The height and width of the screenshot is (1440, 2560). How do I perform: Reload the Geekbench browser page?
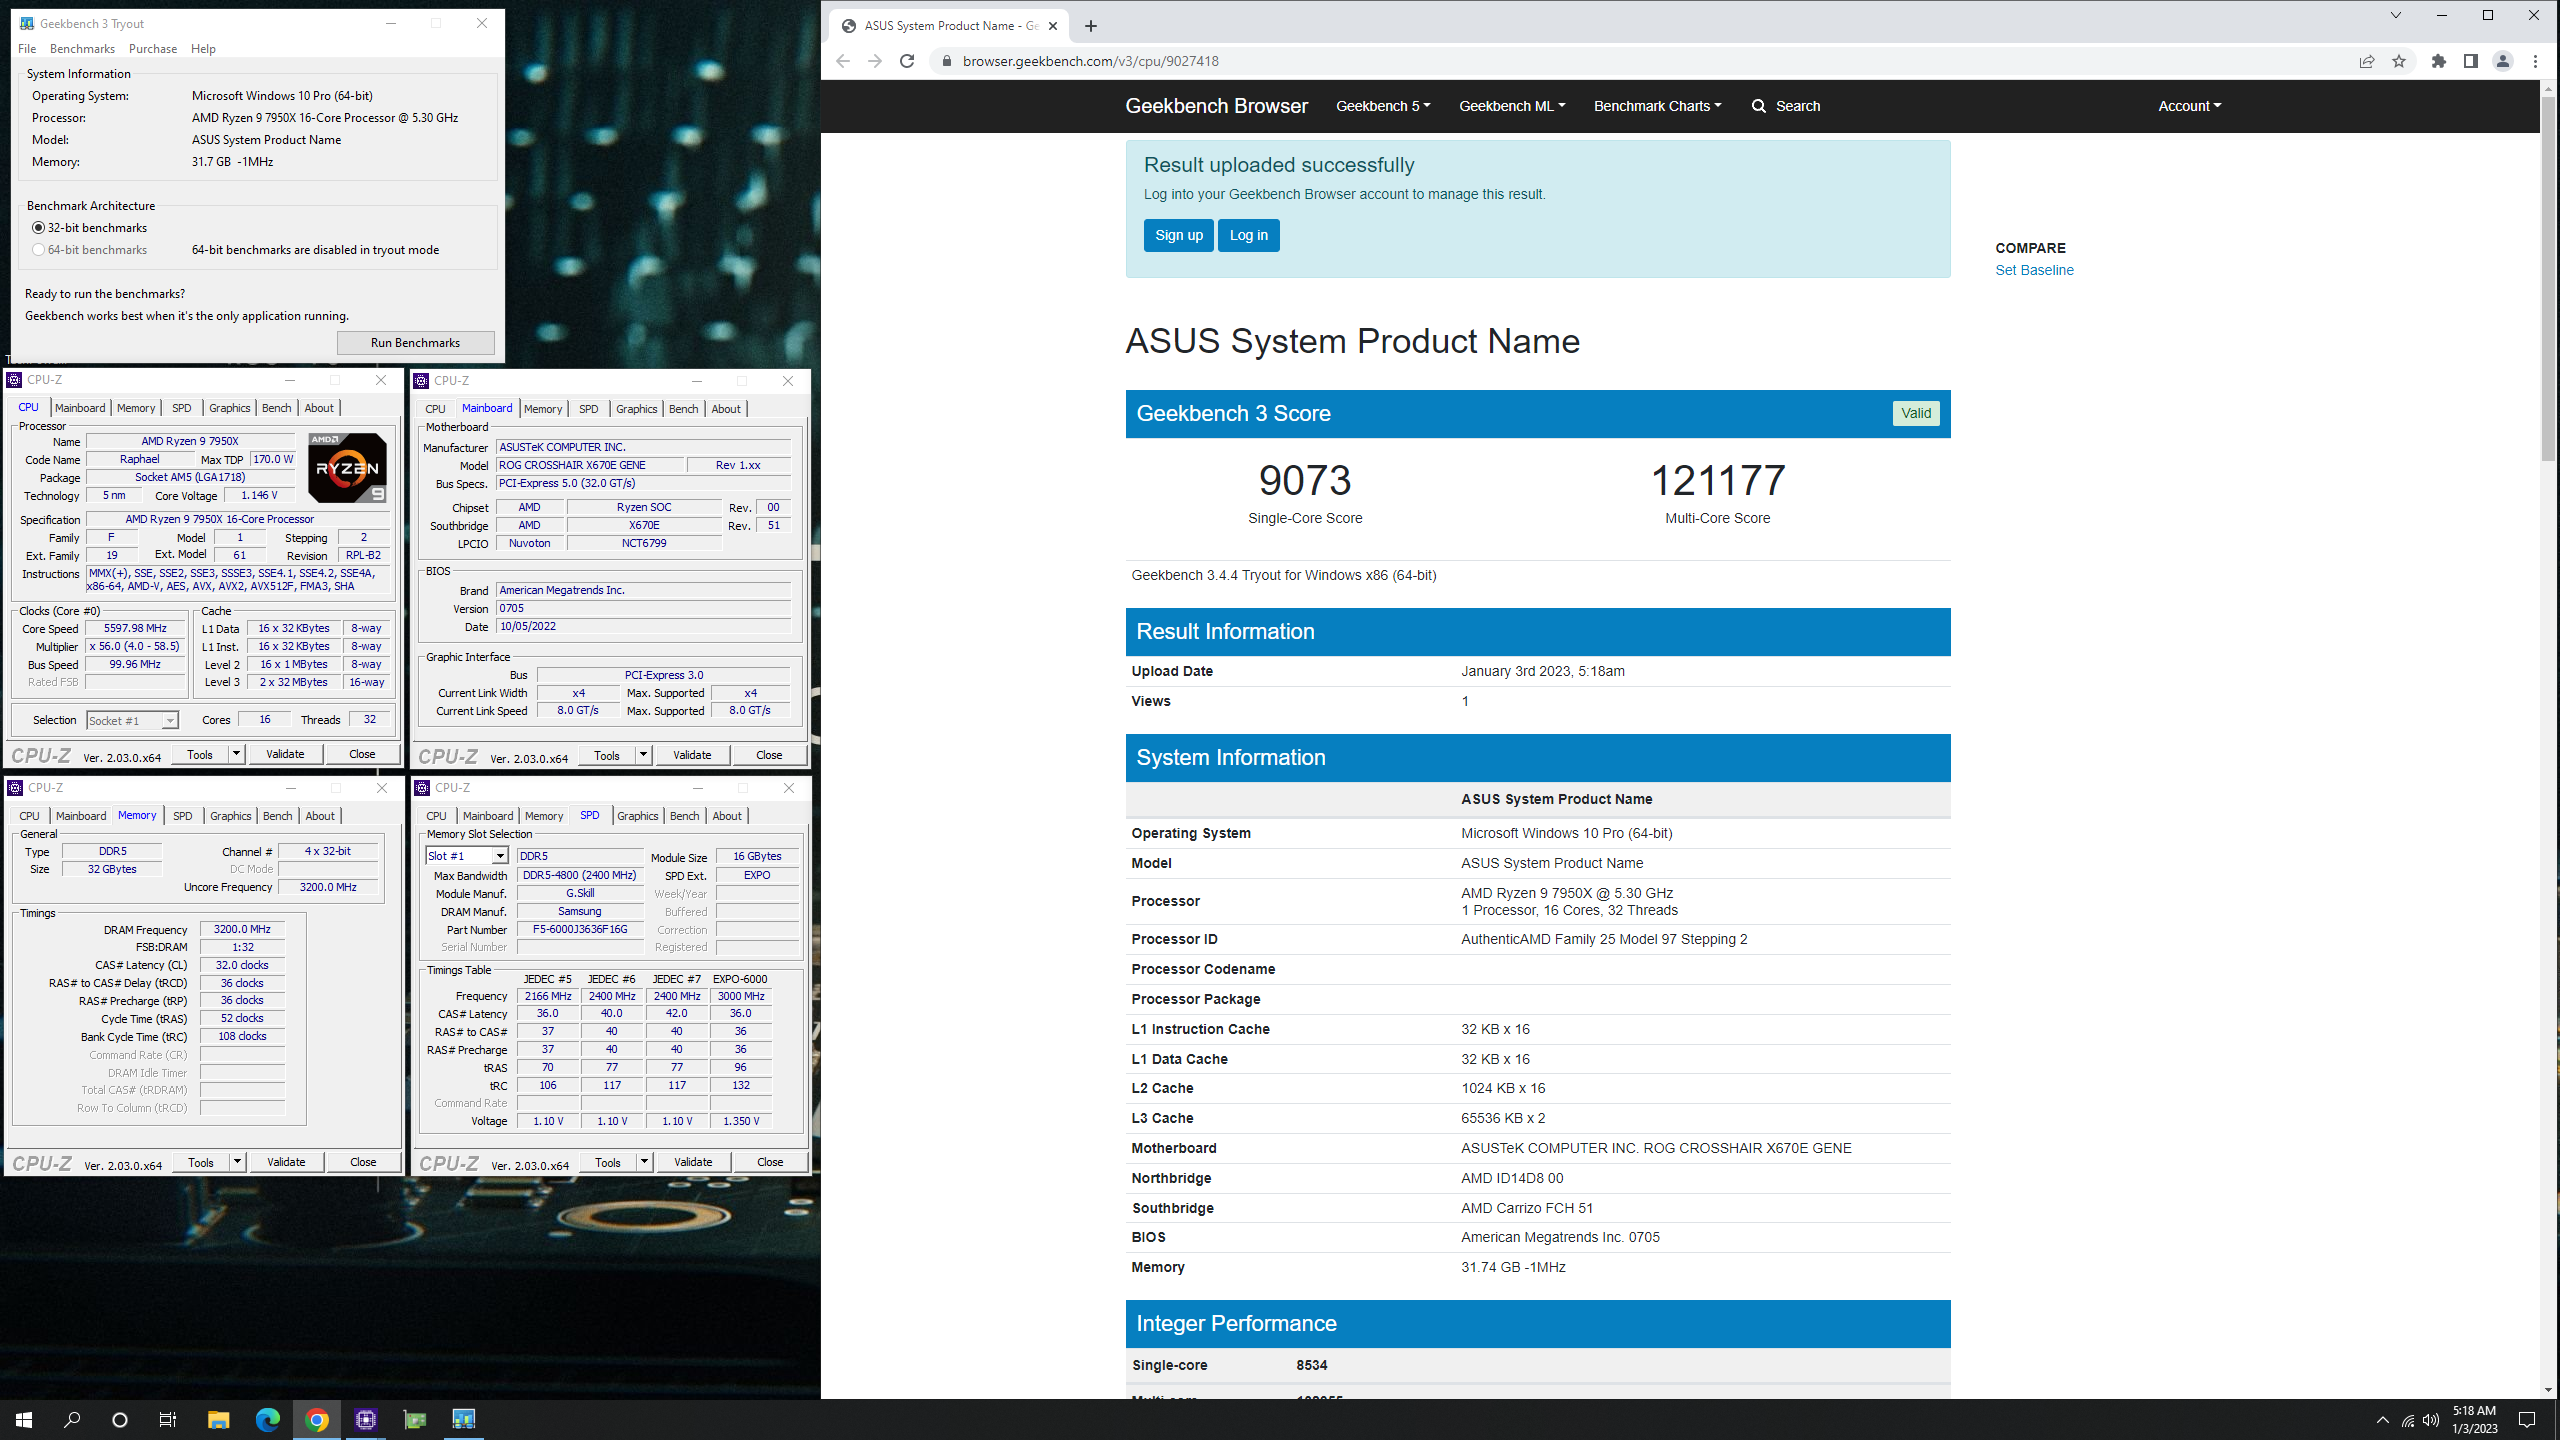point(907,61)
